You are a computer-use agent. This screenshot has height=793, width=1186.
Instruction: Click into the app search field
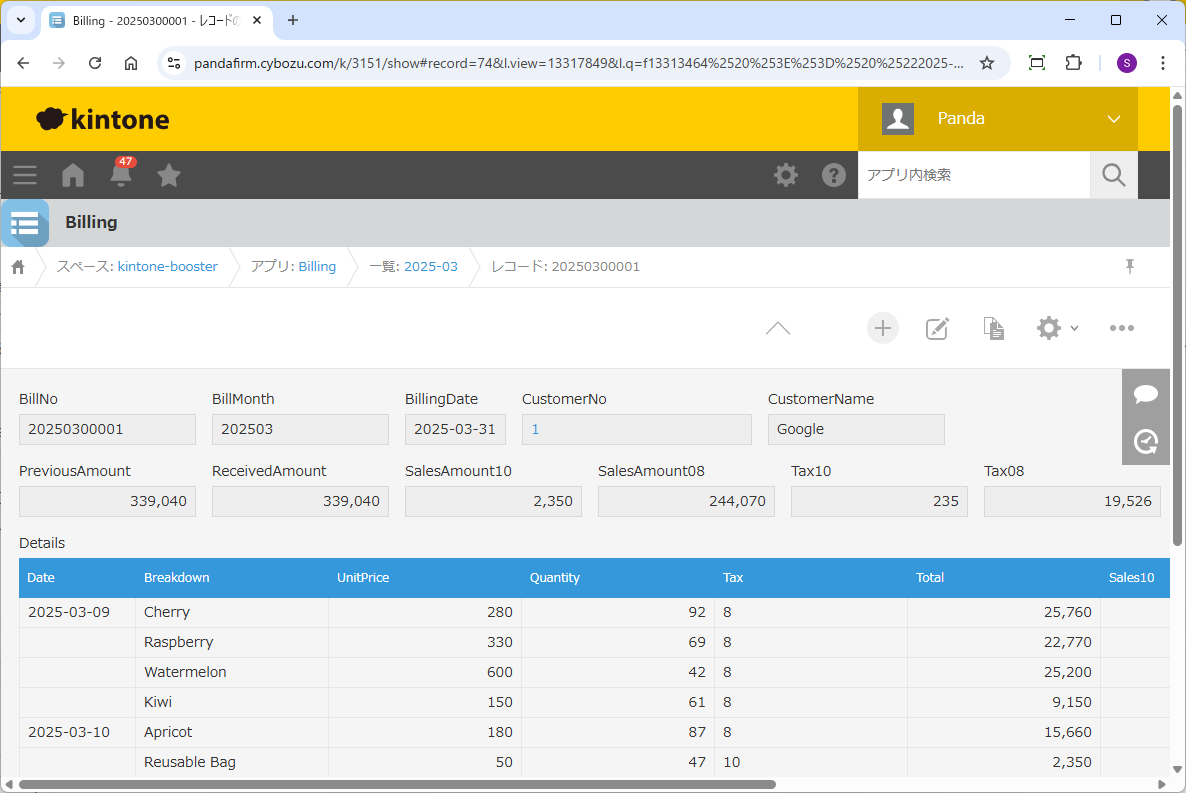coord(973,175)
